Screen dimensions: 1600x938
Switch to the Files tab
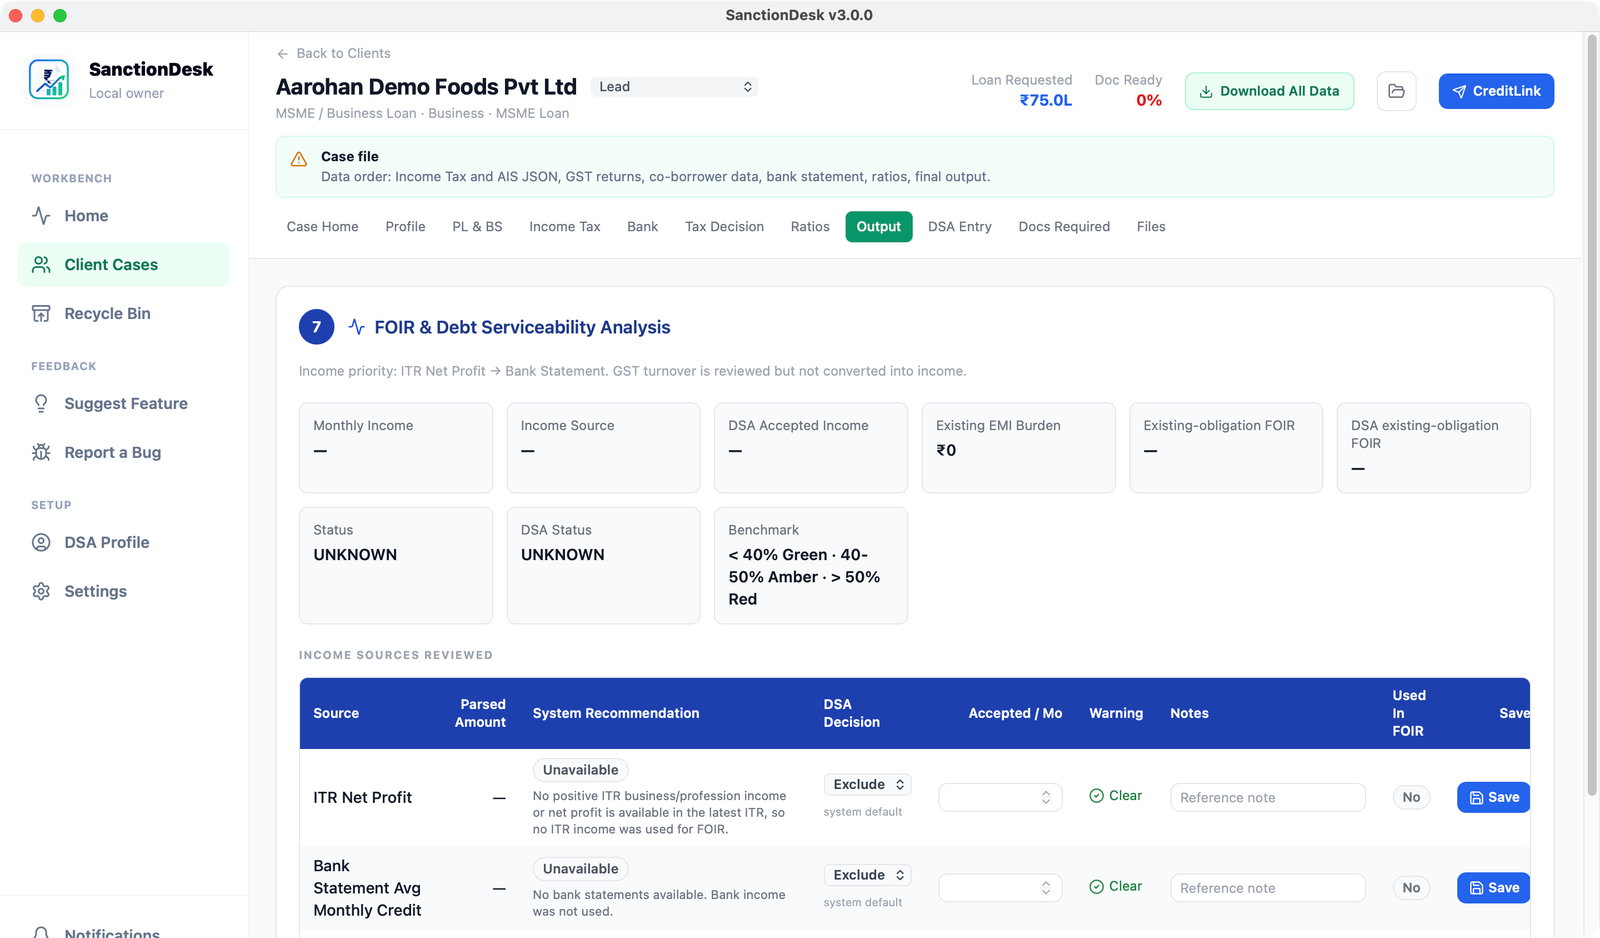coord(1151,227)
